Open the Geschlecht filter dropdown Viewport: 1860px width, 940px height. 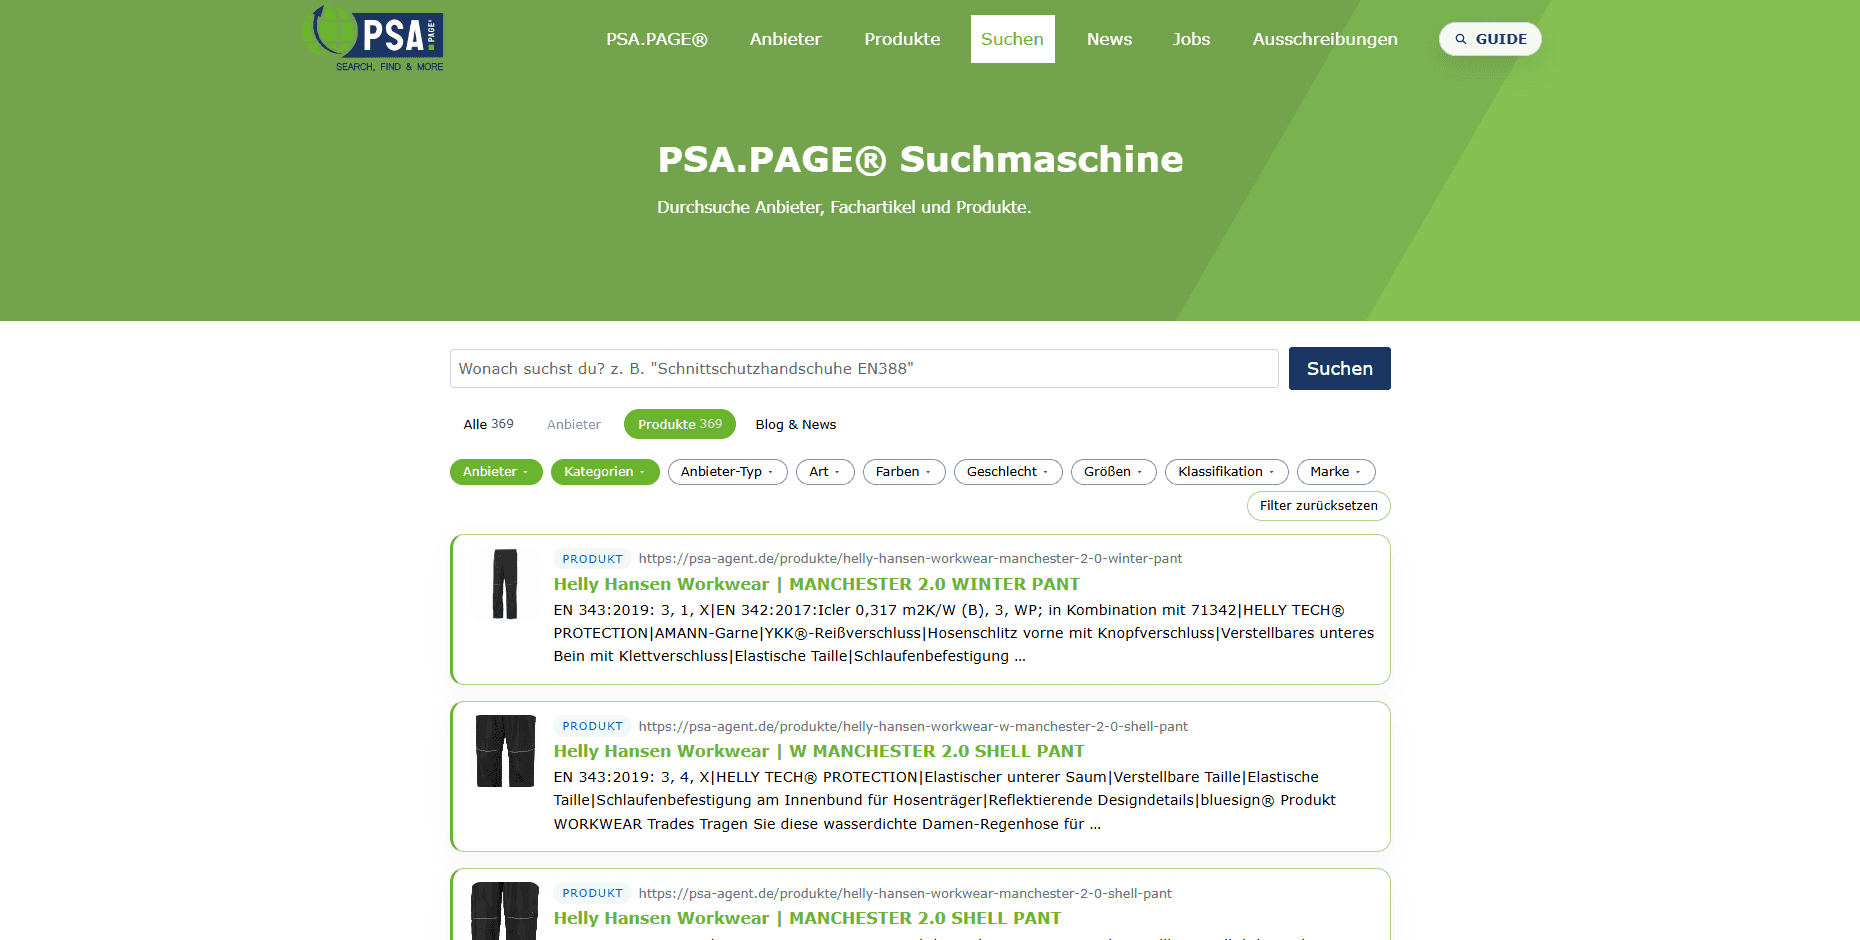point(1008,471)
